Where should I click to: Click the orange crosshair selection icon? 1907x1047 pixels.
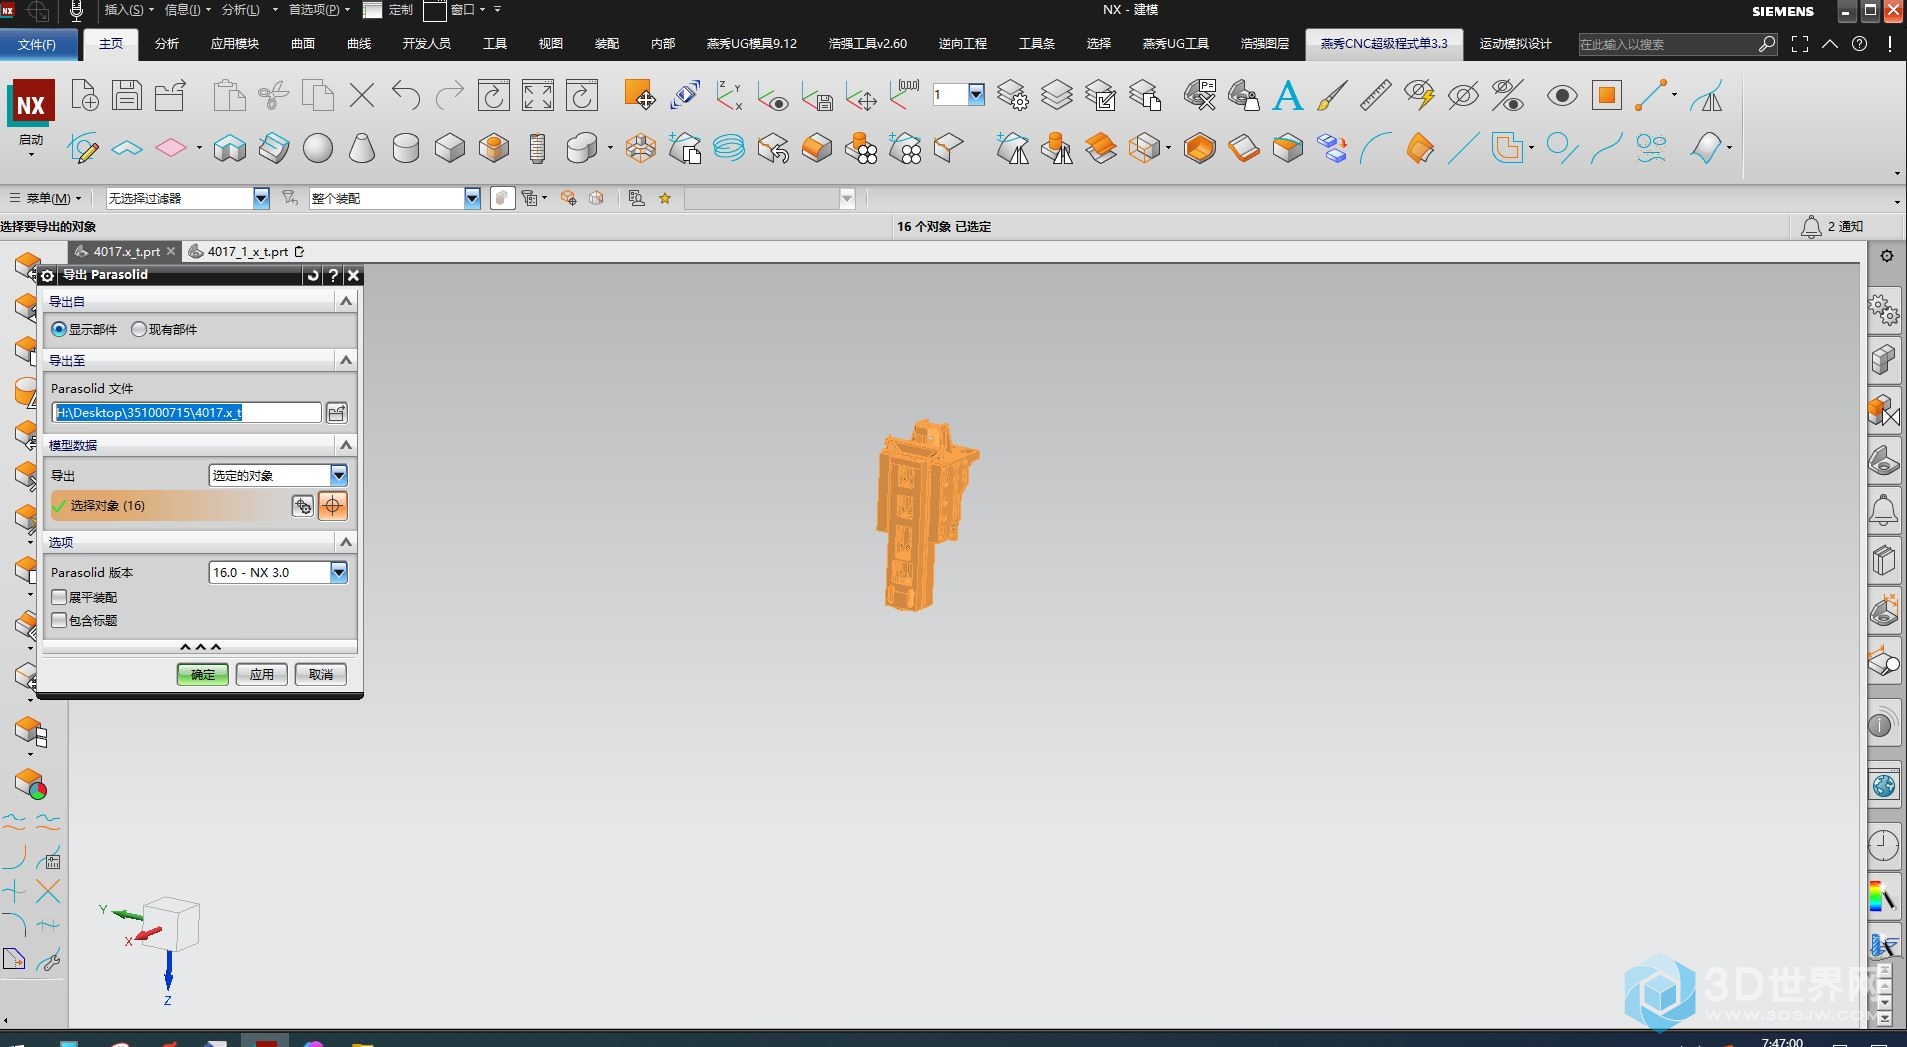click(333, 506)
